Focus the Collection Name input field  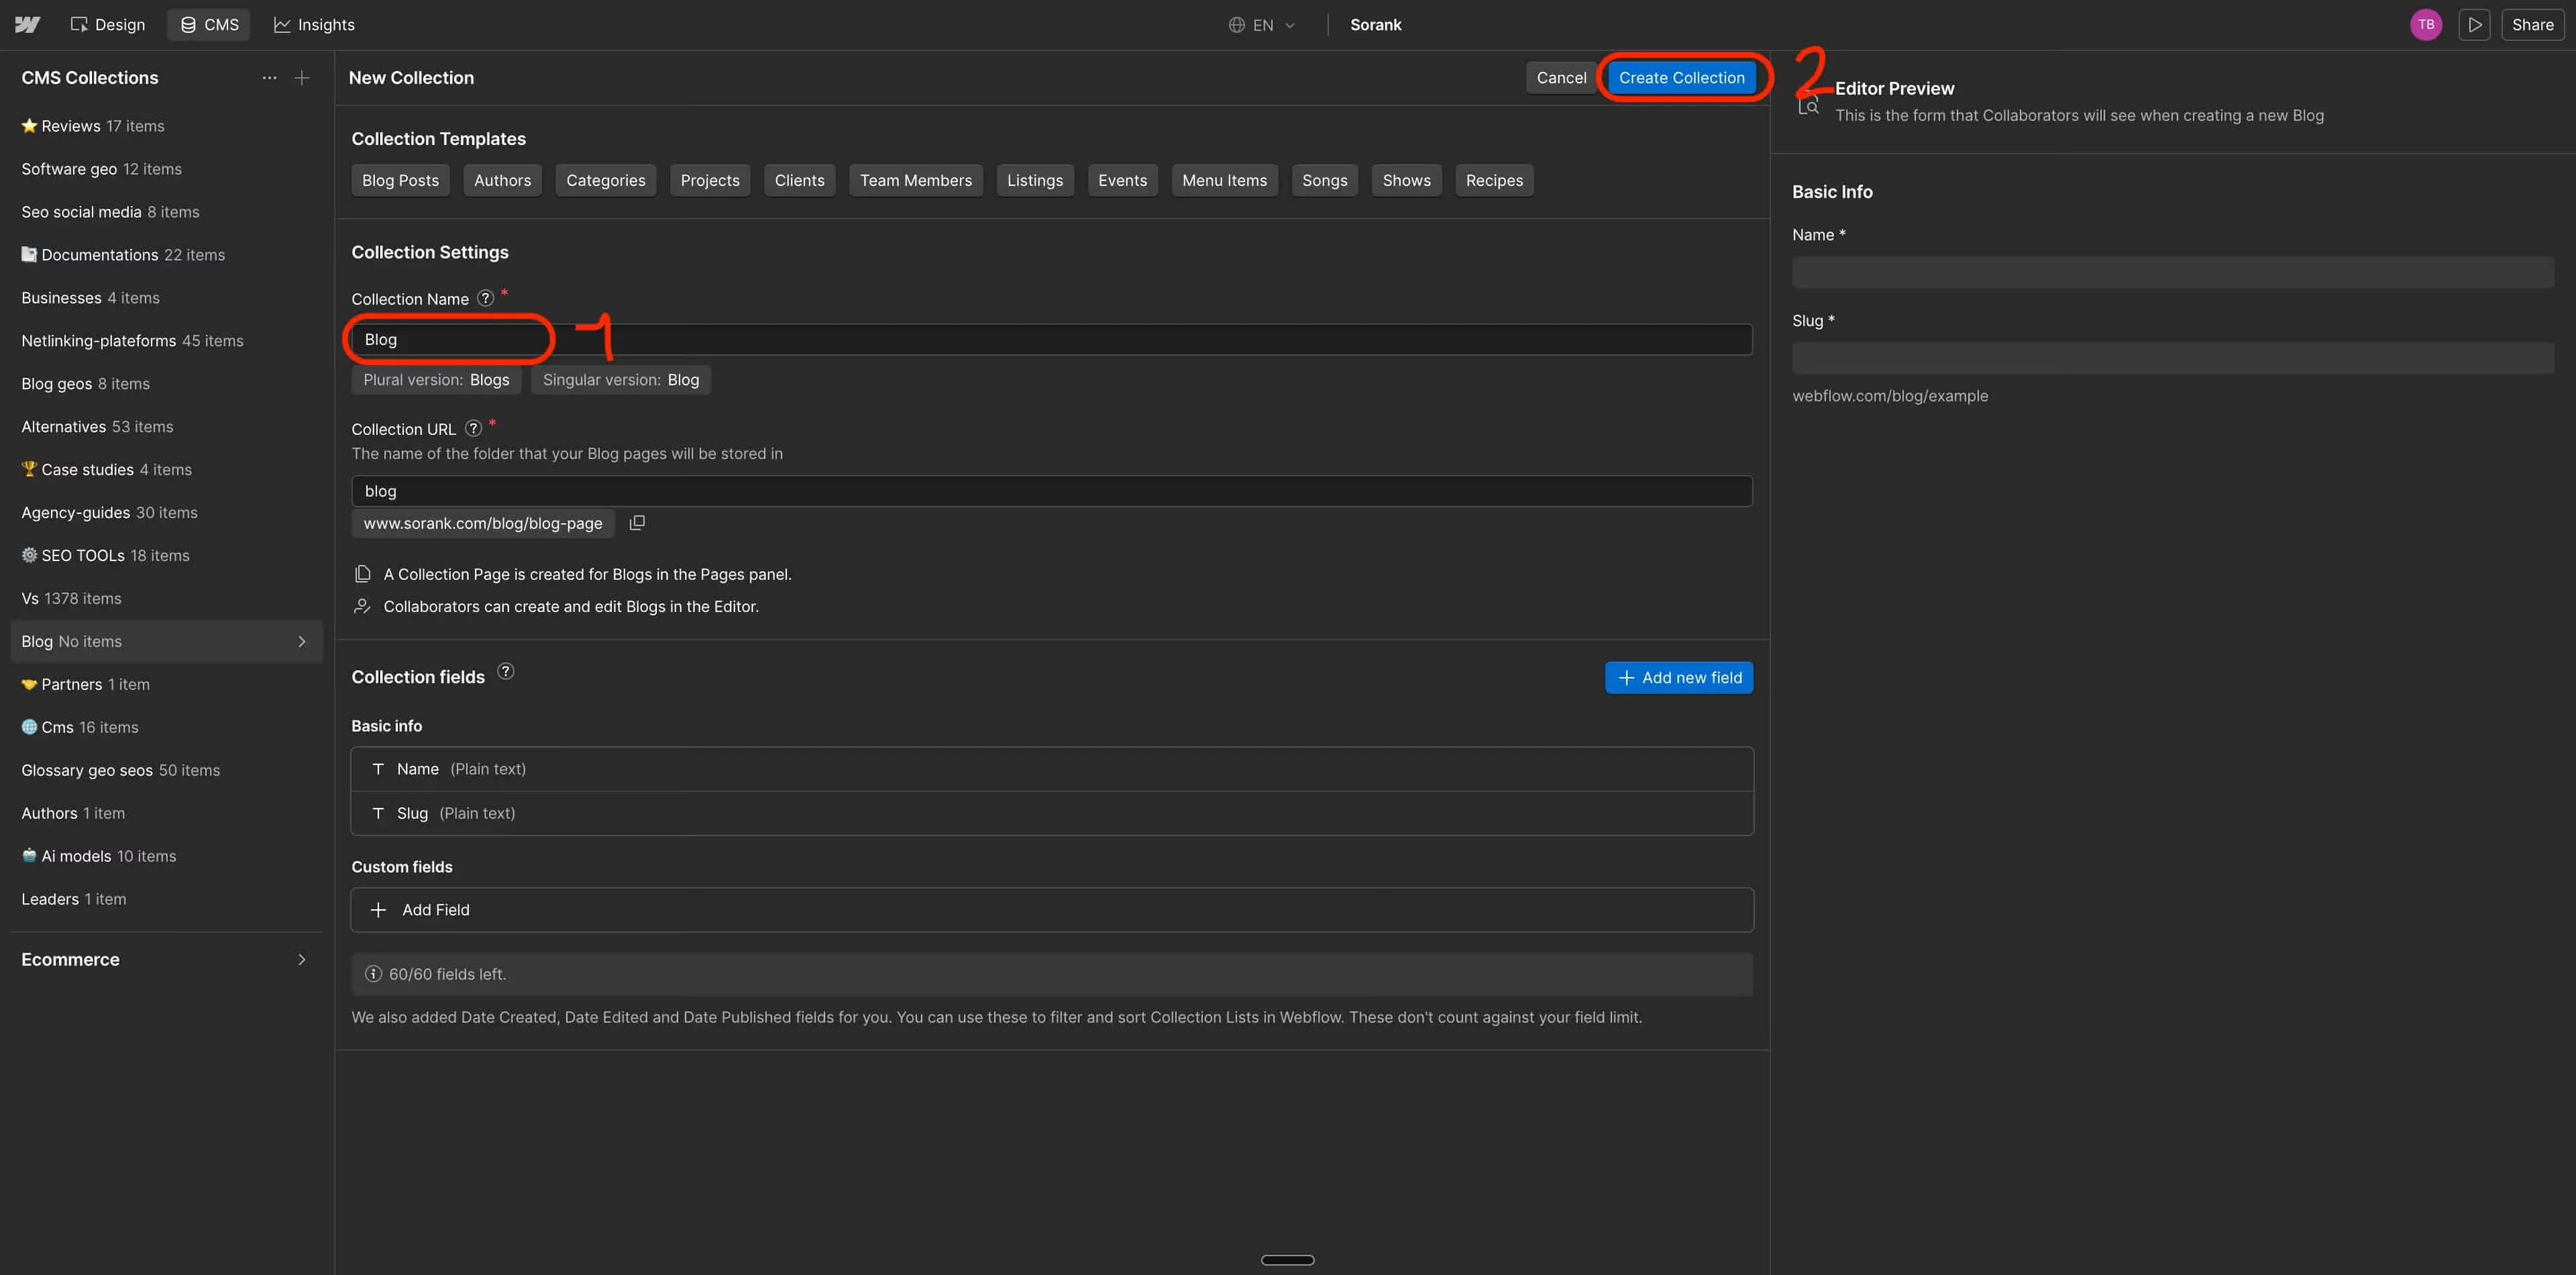click(1051, 339)
